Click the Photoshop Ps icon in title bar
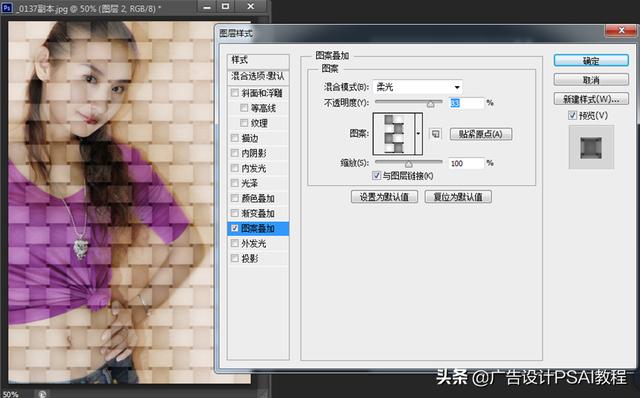The image size is (640, 398). (7, 7)
